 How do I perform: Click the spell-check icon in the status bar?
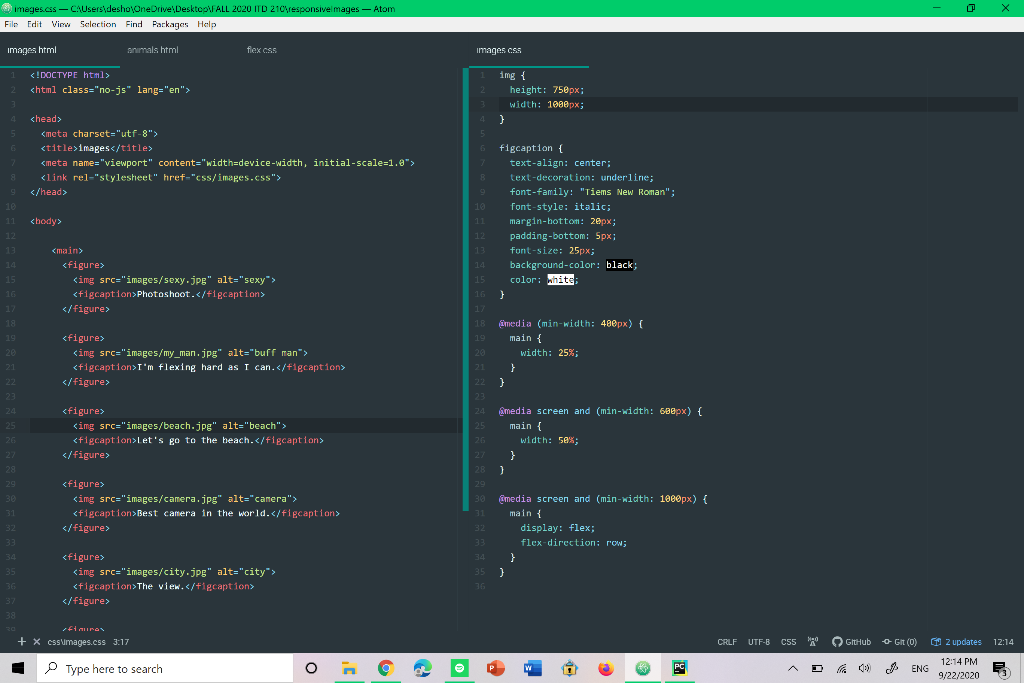813,642
